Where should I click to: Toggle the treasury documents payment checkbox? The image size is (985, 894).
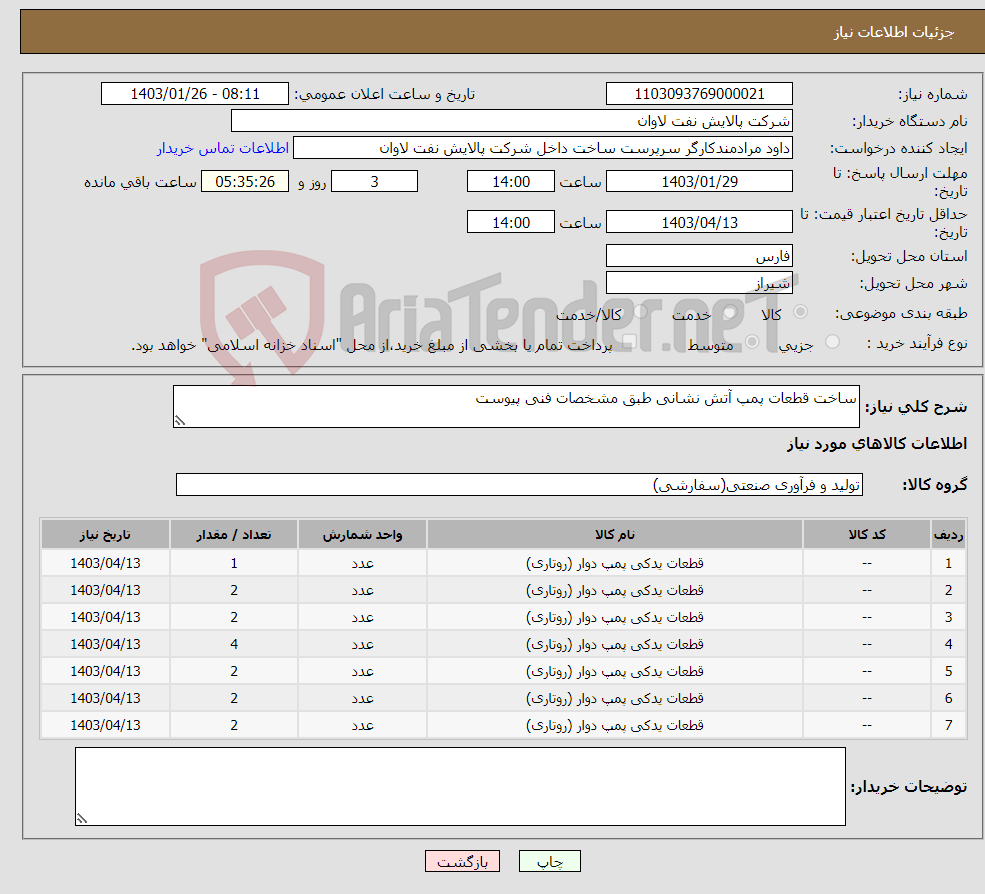629,342
